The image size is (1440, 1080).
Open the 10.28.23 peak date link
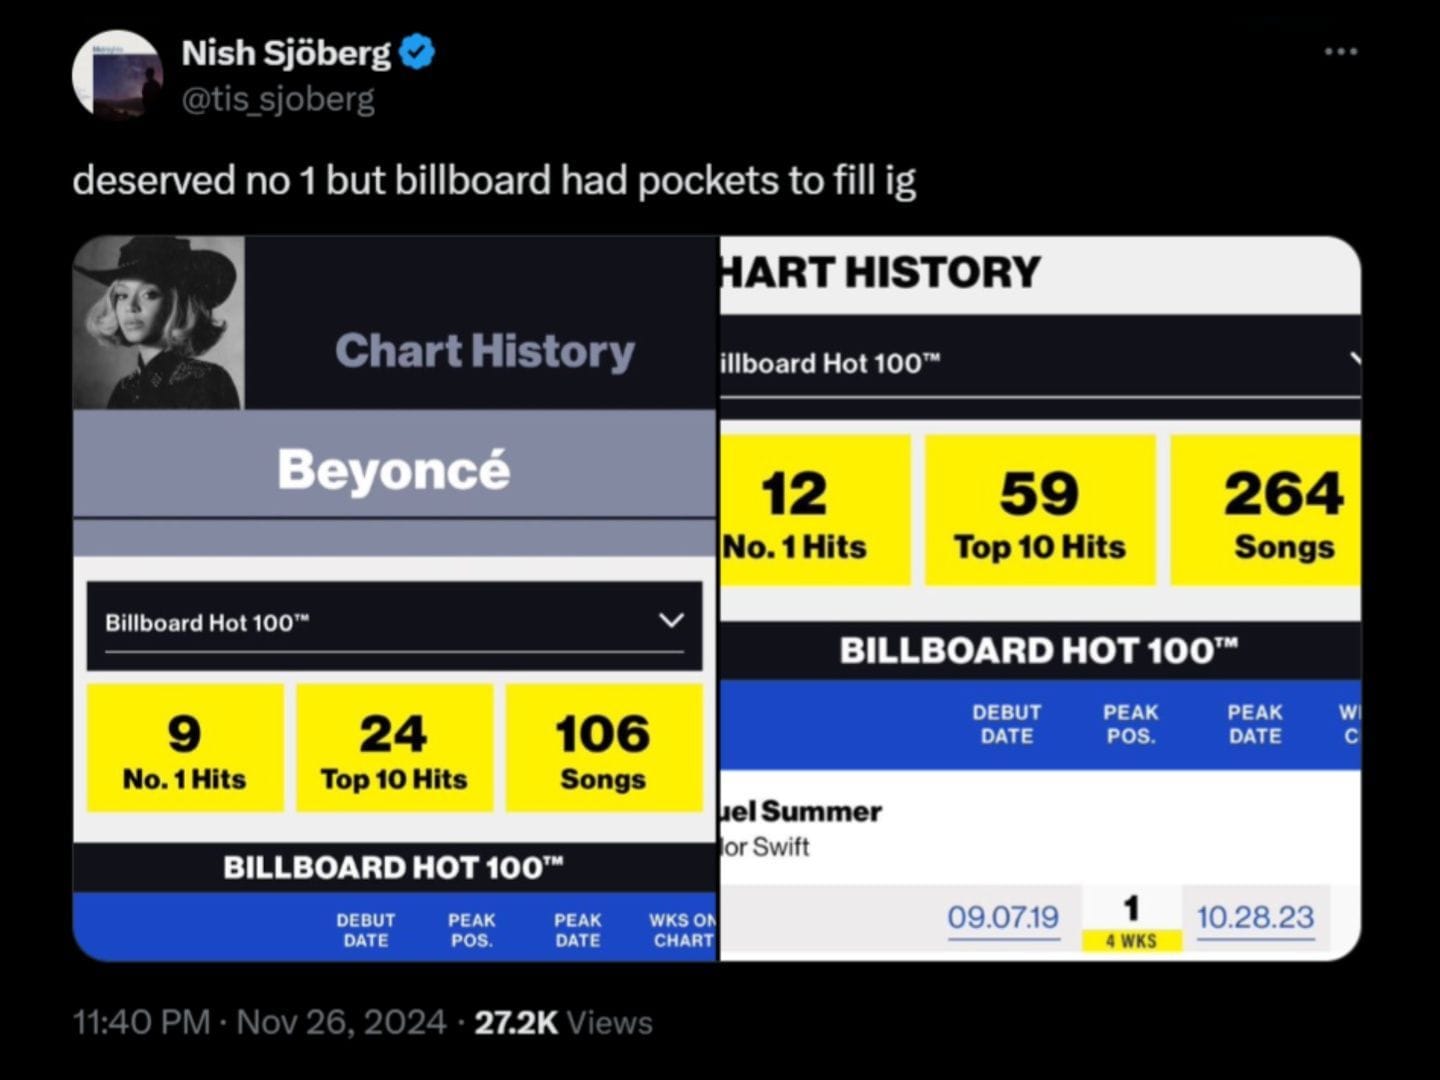point(1255,917)
